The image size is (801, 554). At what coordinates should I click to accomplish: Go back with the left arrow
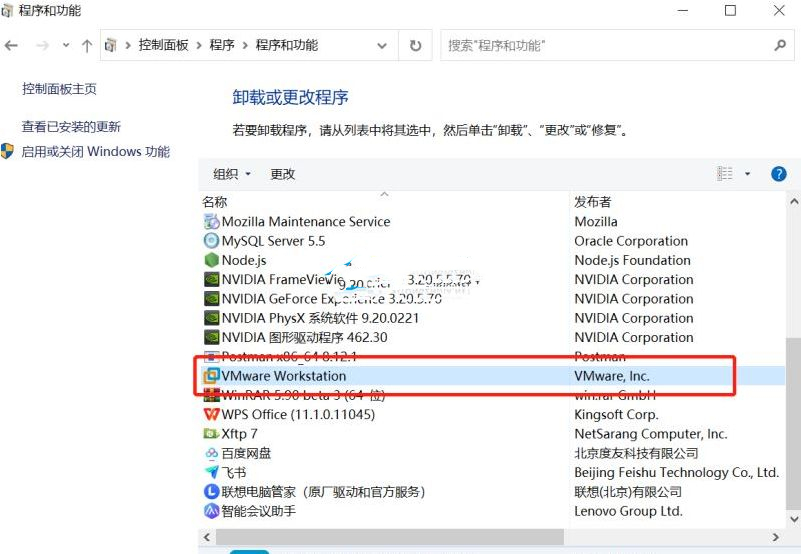click(x=11, y=46)
